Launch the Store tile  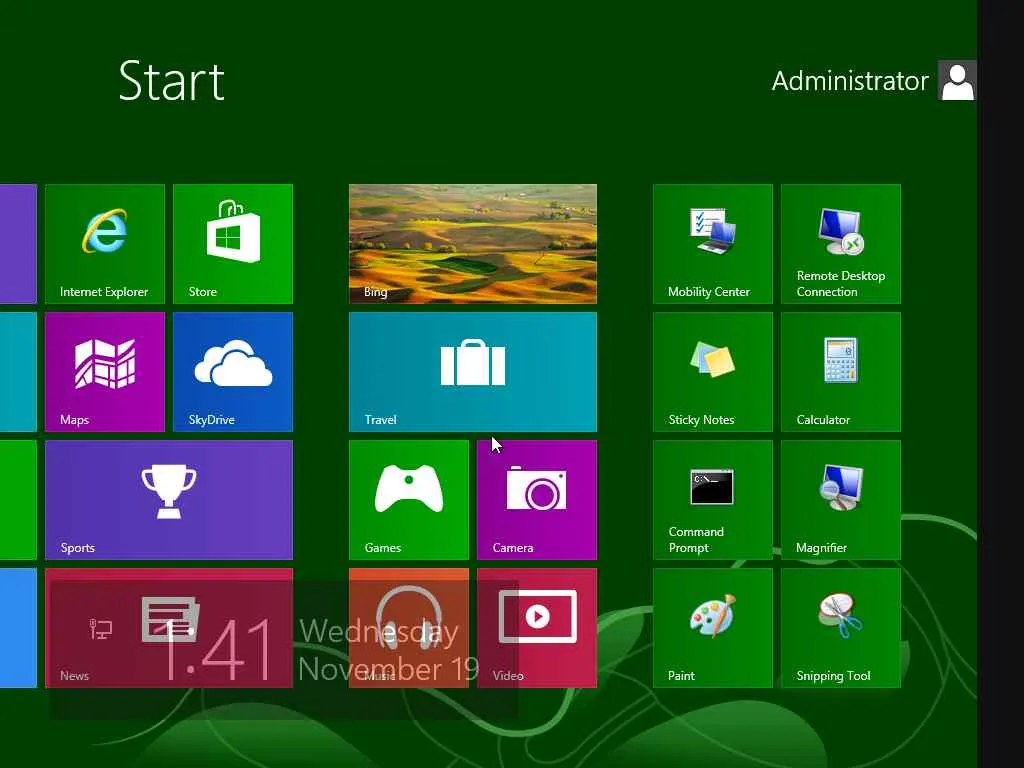[232, 244]
